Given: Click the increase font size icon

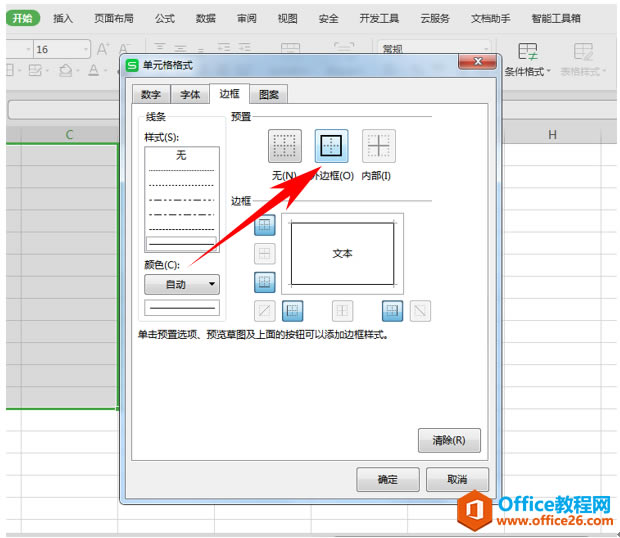Looking at the screenshot, I should coord(104,49).
